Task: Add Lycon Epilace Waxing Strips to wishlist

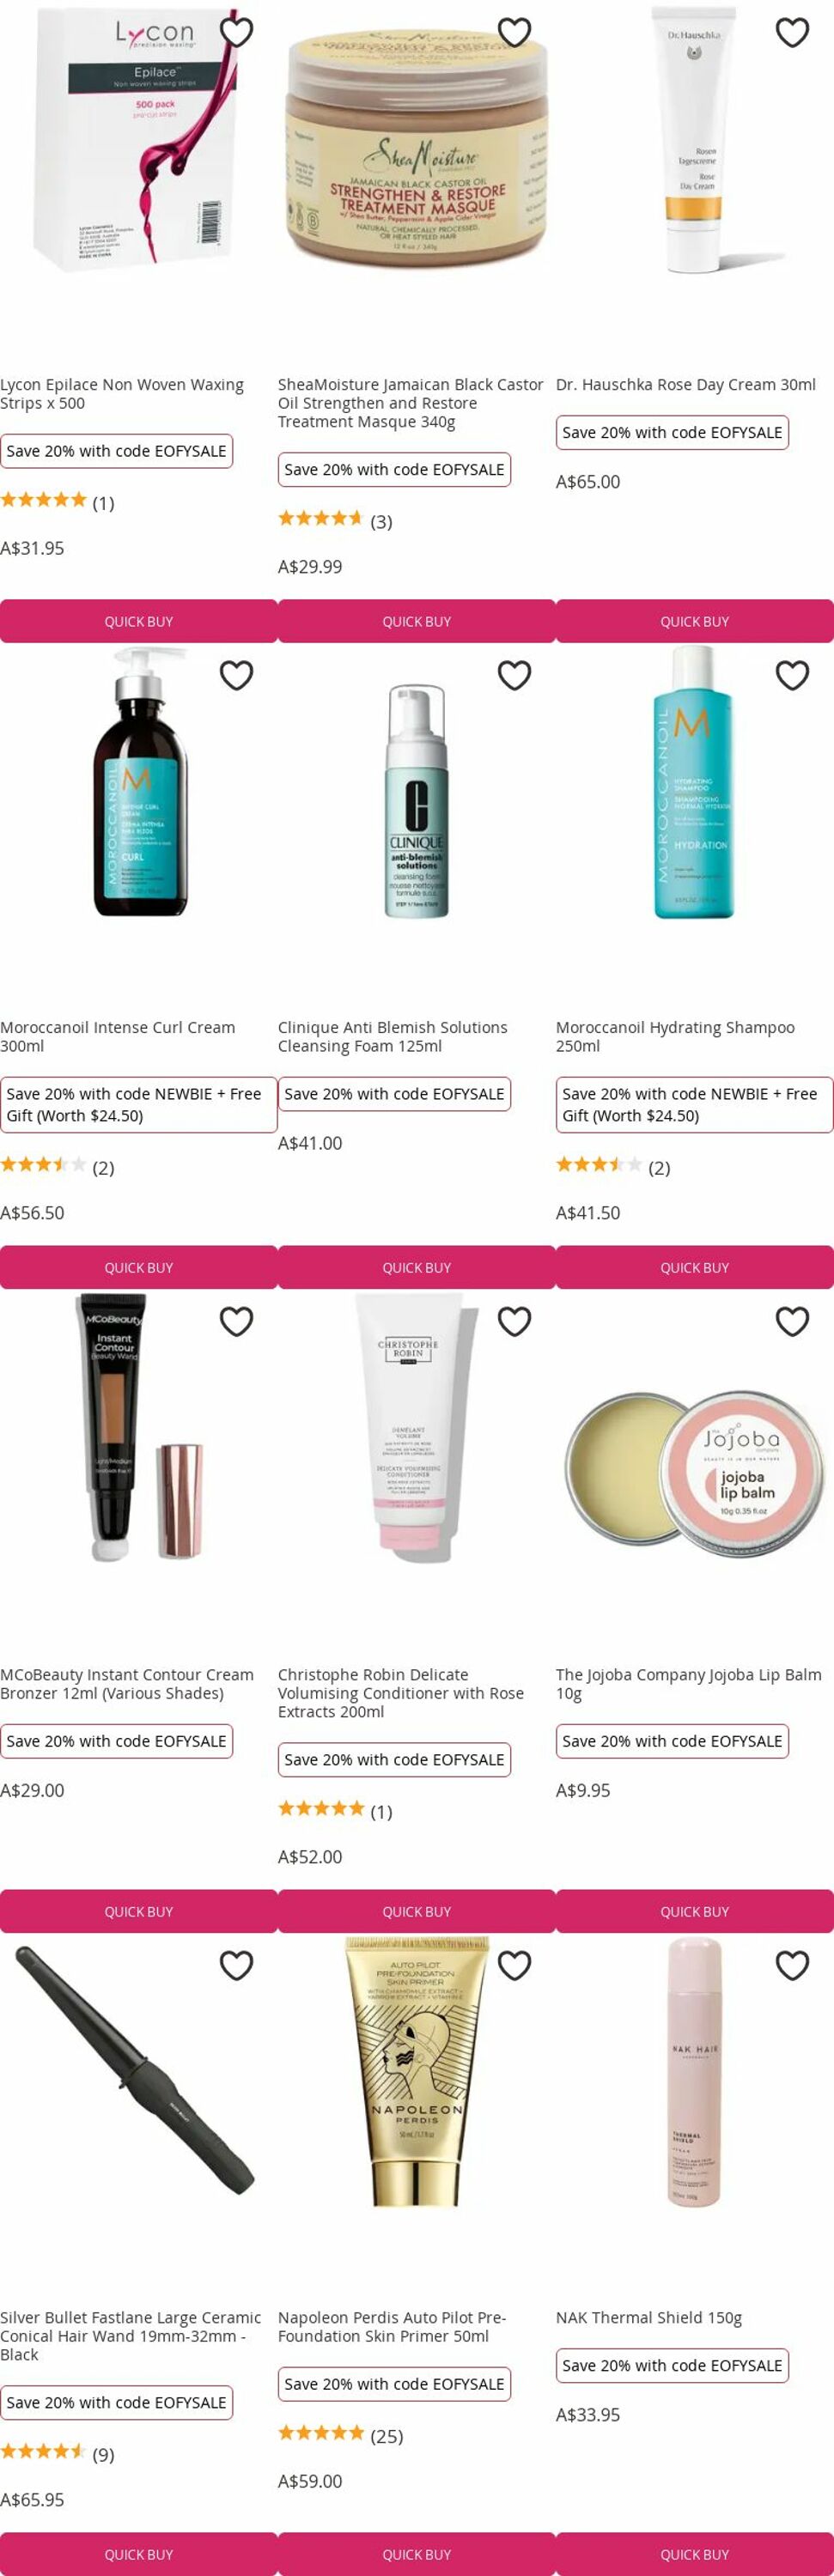Action: point(236,32)
